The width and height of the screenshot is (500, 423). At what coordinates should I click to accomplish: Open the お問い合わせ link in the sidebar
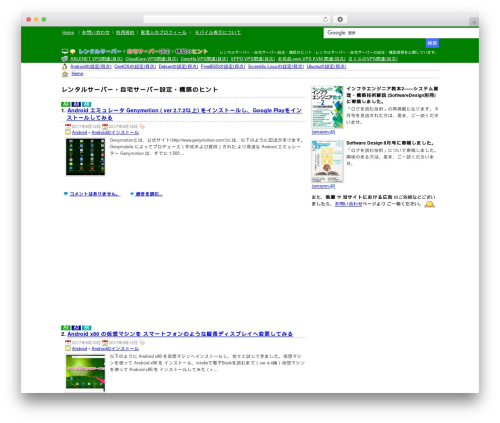point(348,204)
